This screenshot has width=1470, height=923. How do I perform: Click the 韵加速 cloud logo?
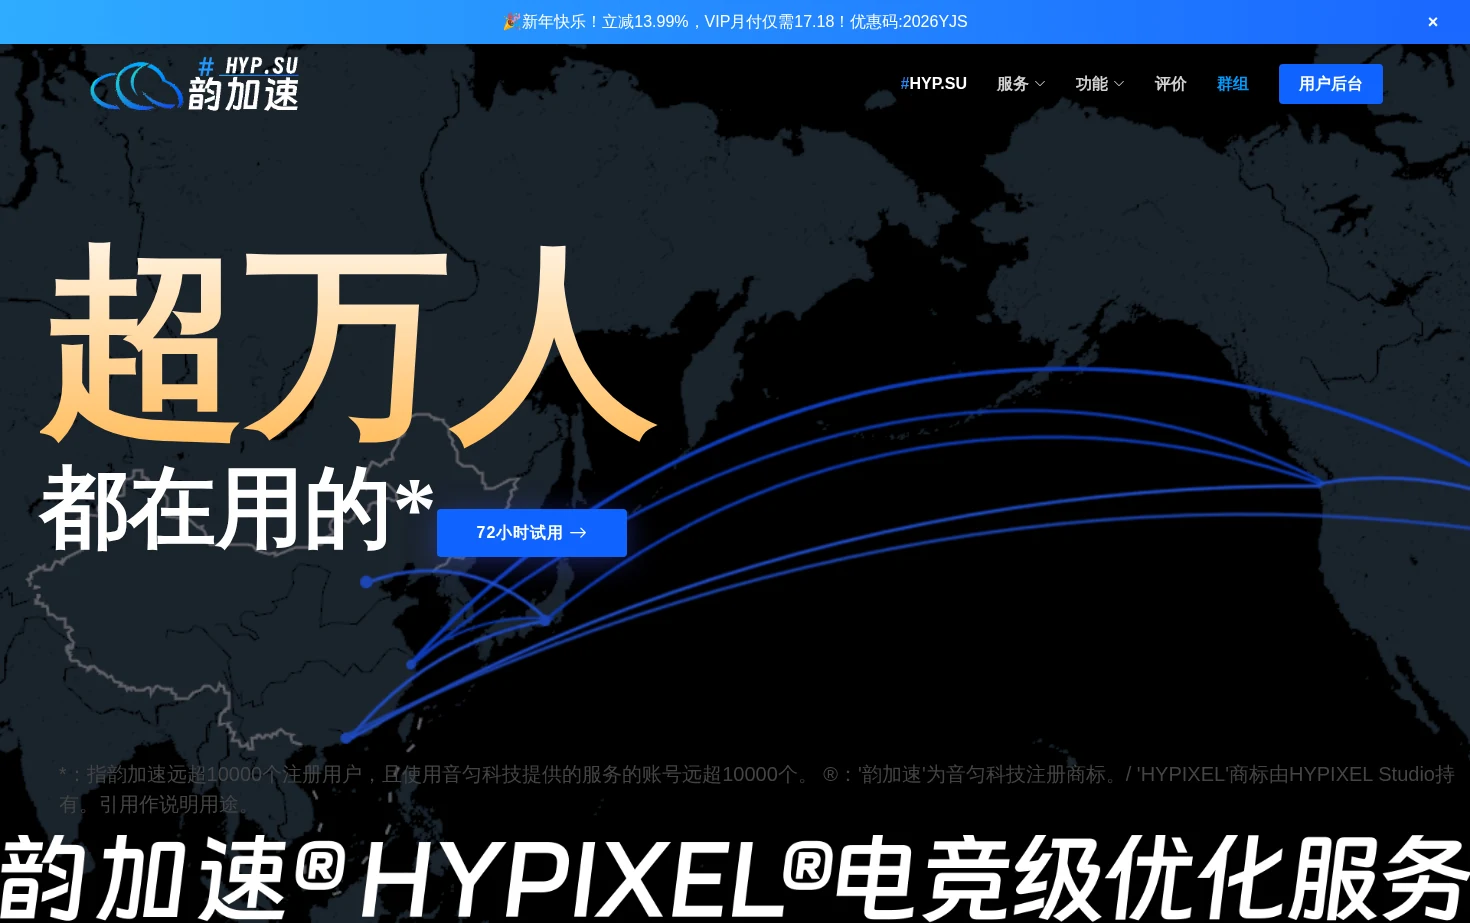click(194, 84)
